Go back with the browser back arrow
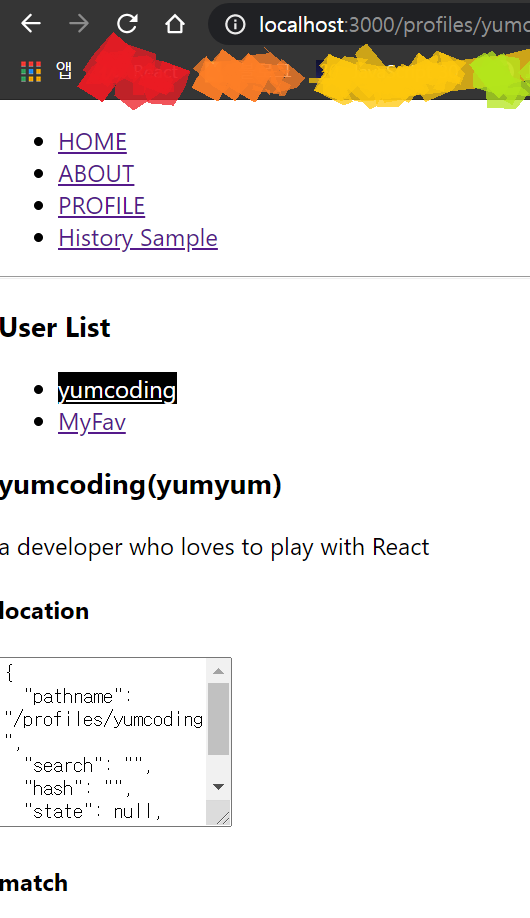 click(x=30, y=23)
